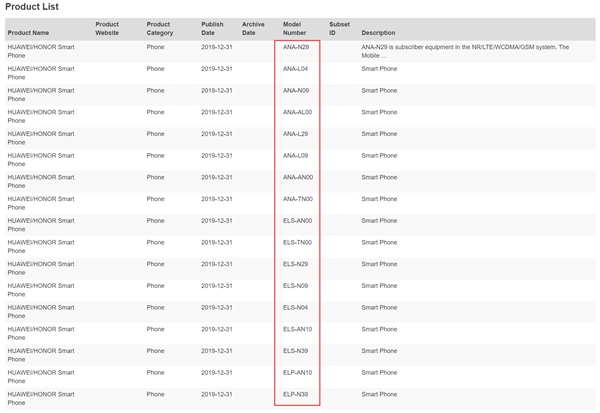Viewport: 600px width, 413px height.
Task: Select product name in the ELP-AN10 row
Action: (x=41, y=377)
